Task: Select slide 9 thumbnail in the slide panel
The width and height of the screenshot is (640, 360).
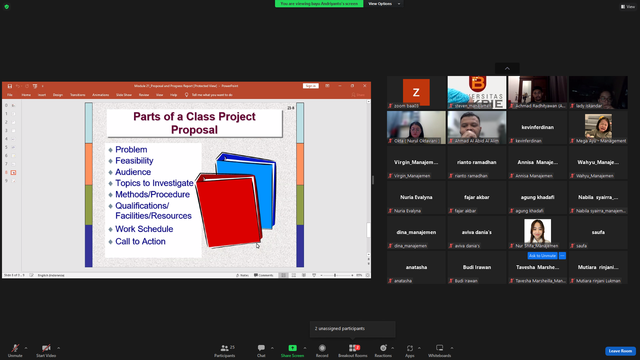Action: (13, 181)
